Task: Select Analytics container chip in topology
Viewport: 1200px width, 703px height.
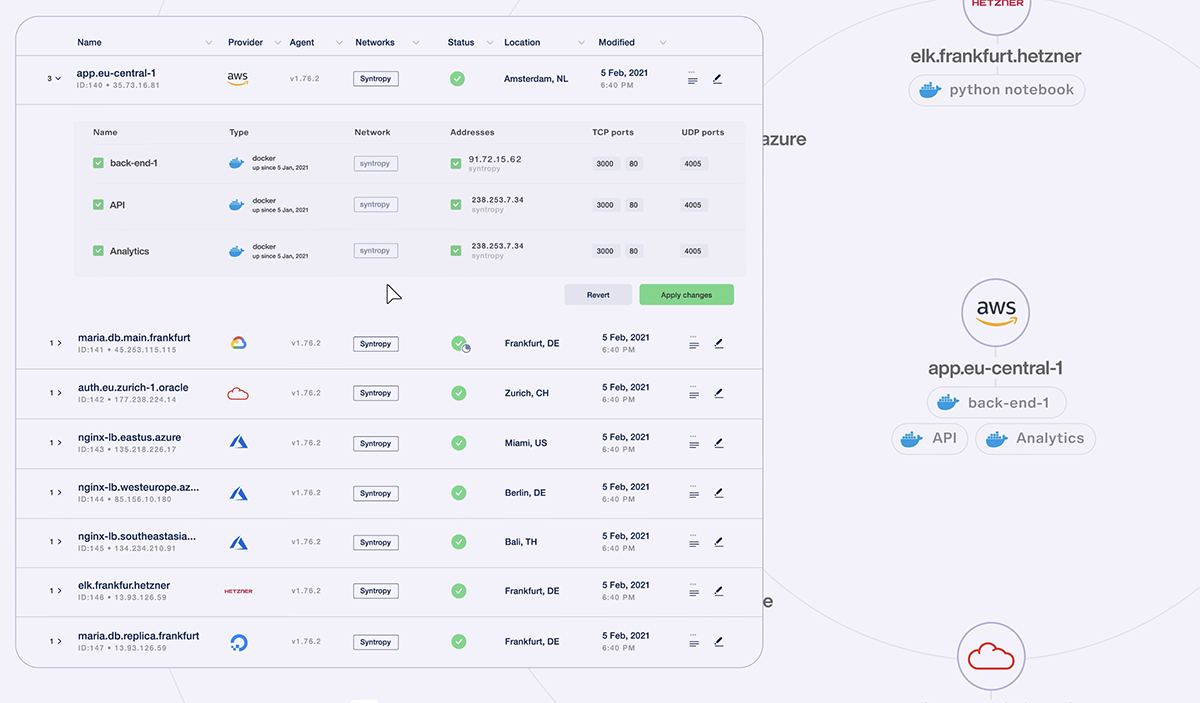Action: coord(1036,438)
